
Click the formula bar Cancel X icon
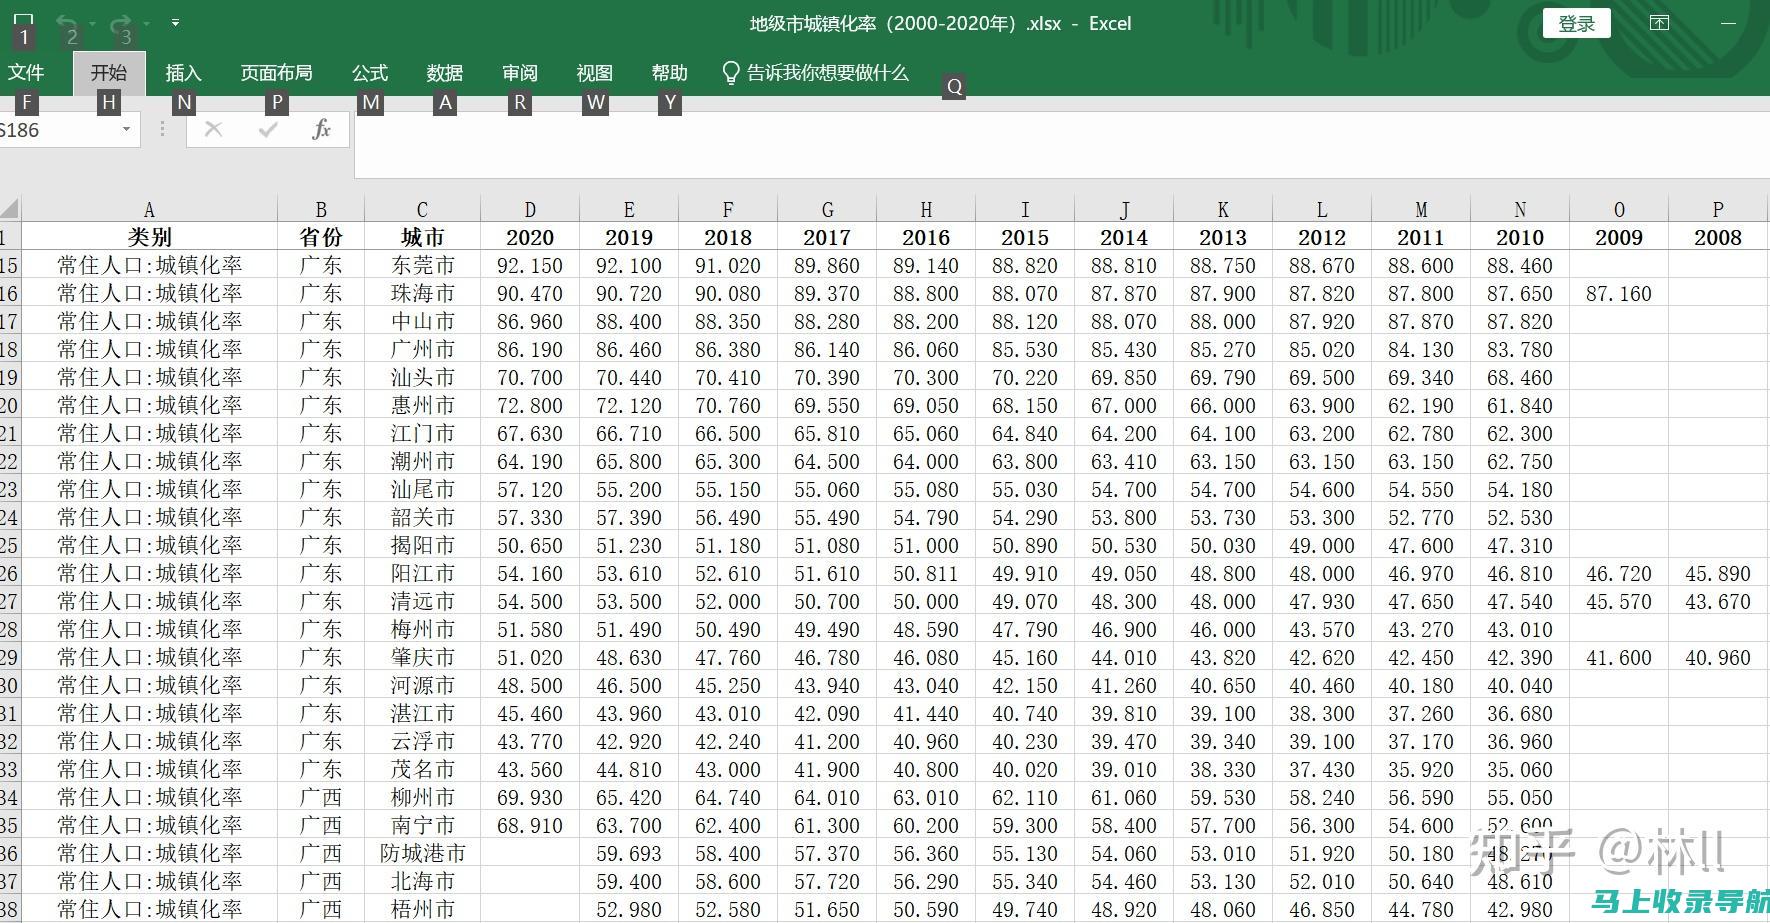[213, 129]
